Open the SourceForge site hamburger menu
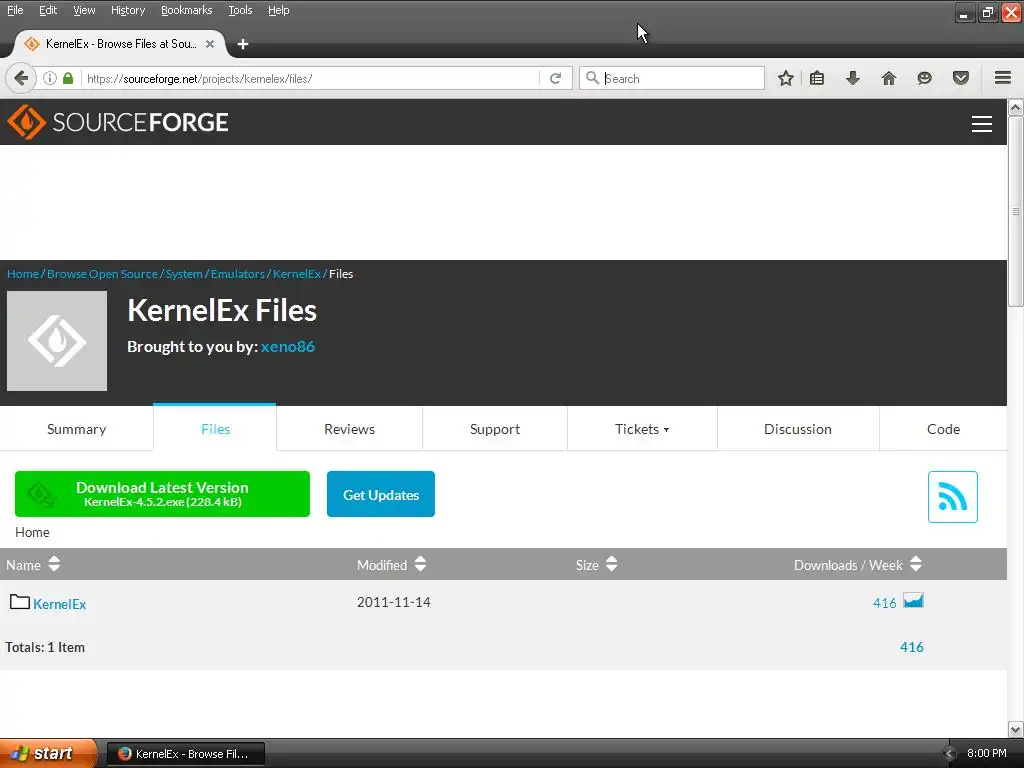 (982, 123)
